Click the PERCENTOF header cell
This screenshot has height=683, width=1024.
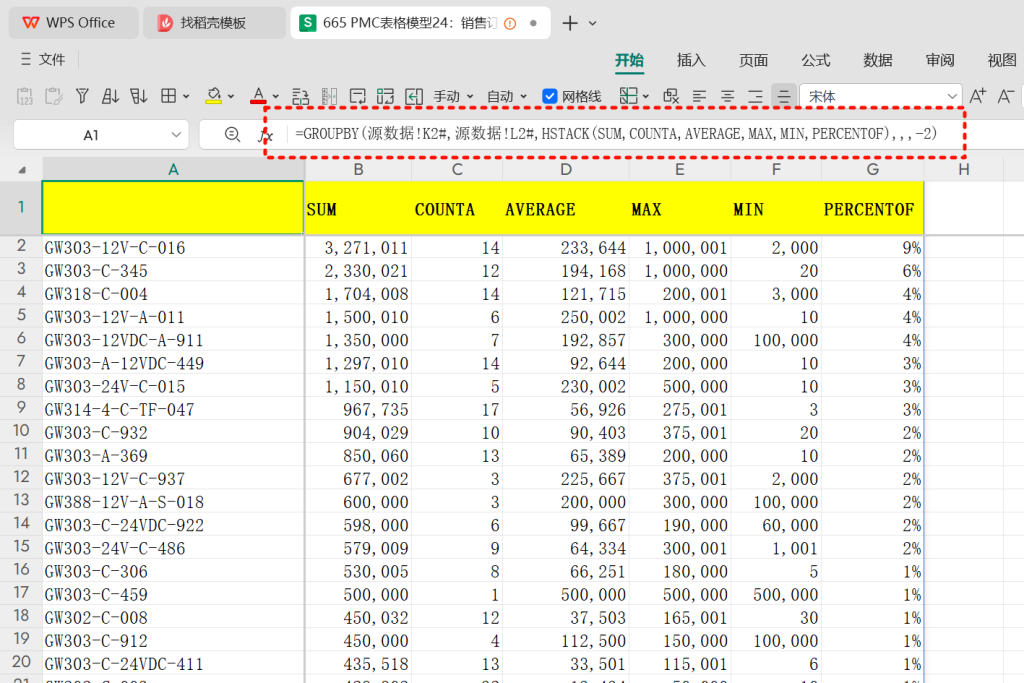click(872, 208)
